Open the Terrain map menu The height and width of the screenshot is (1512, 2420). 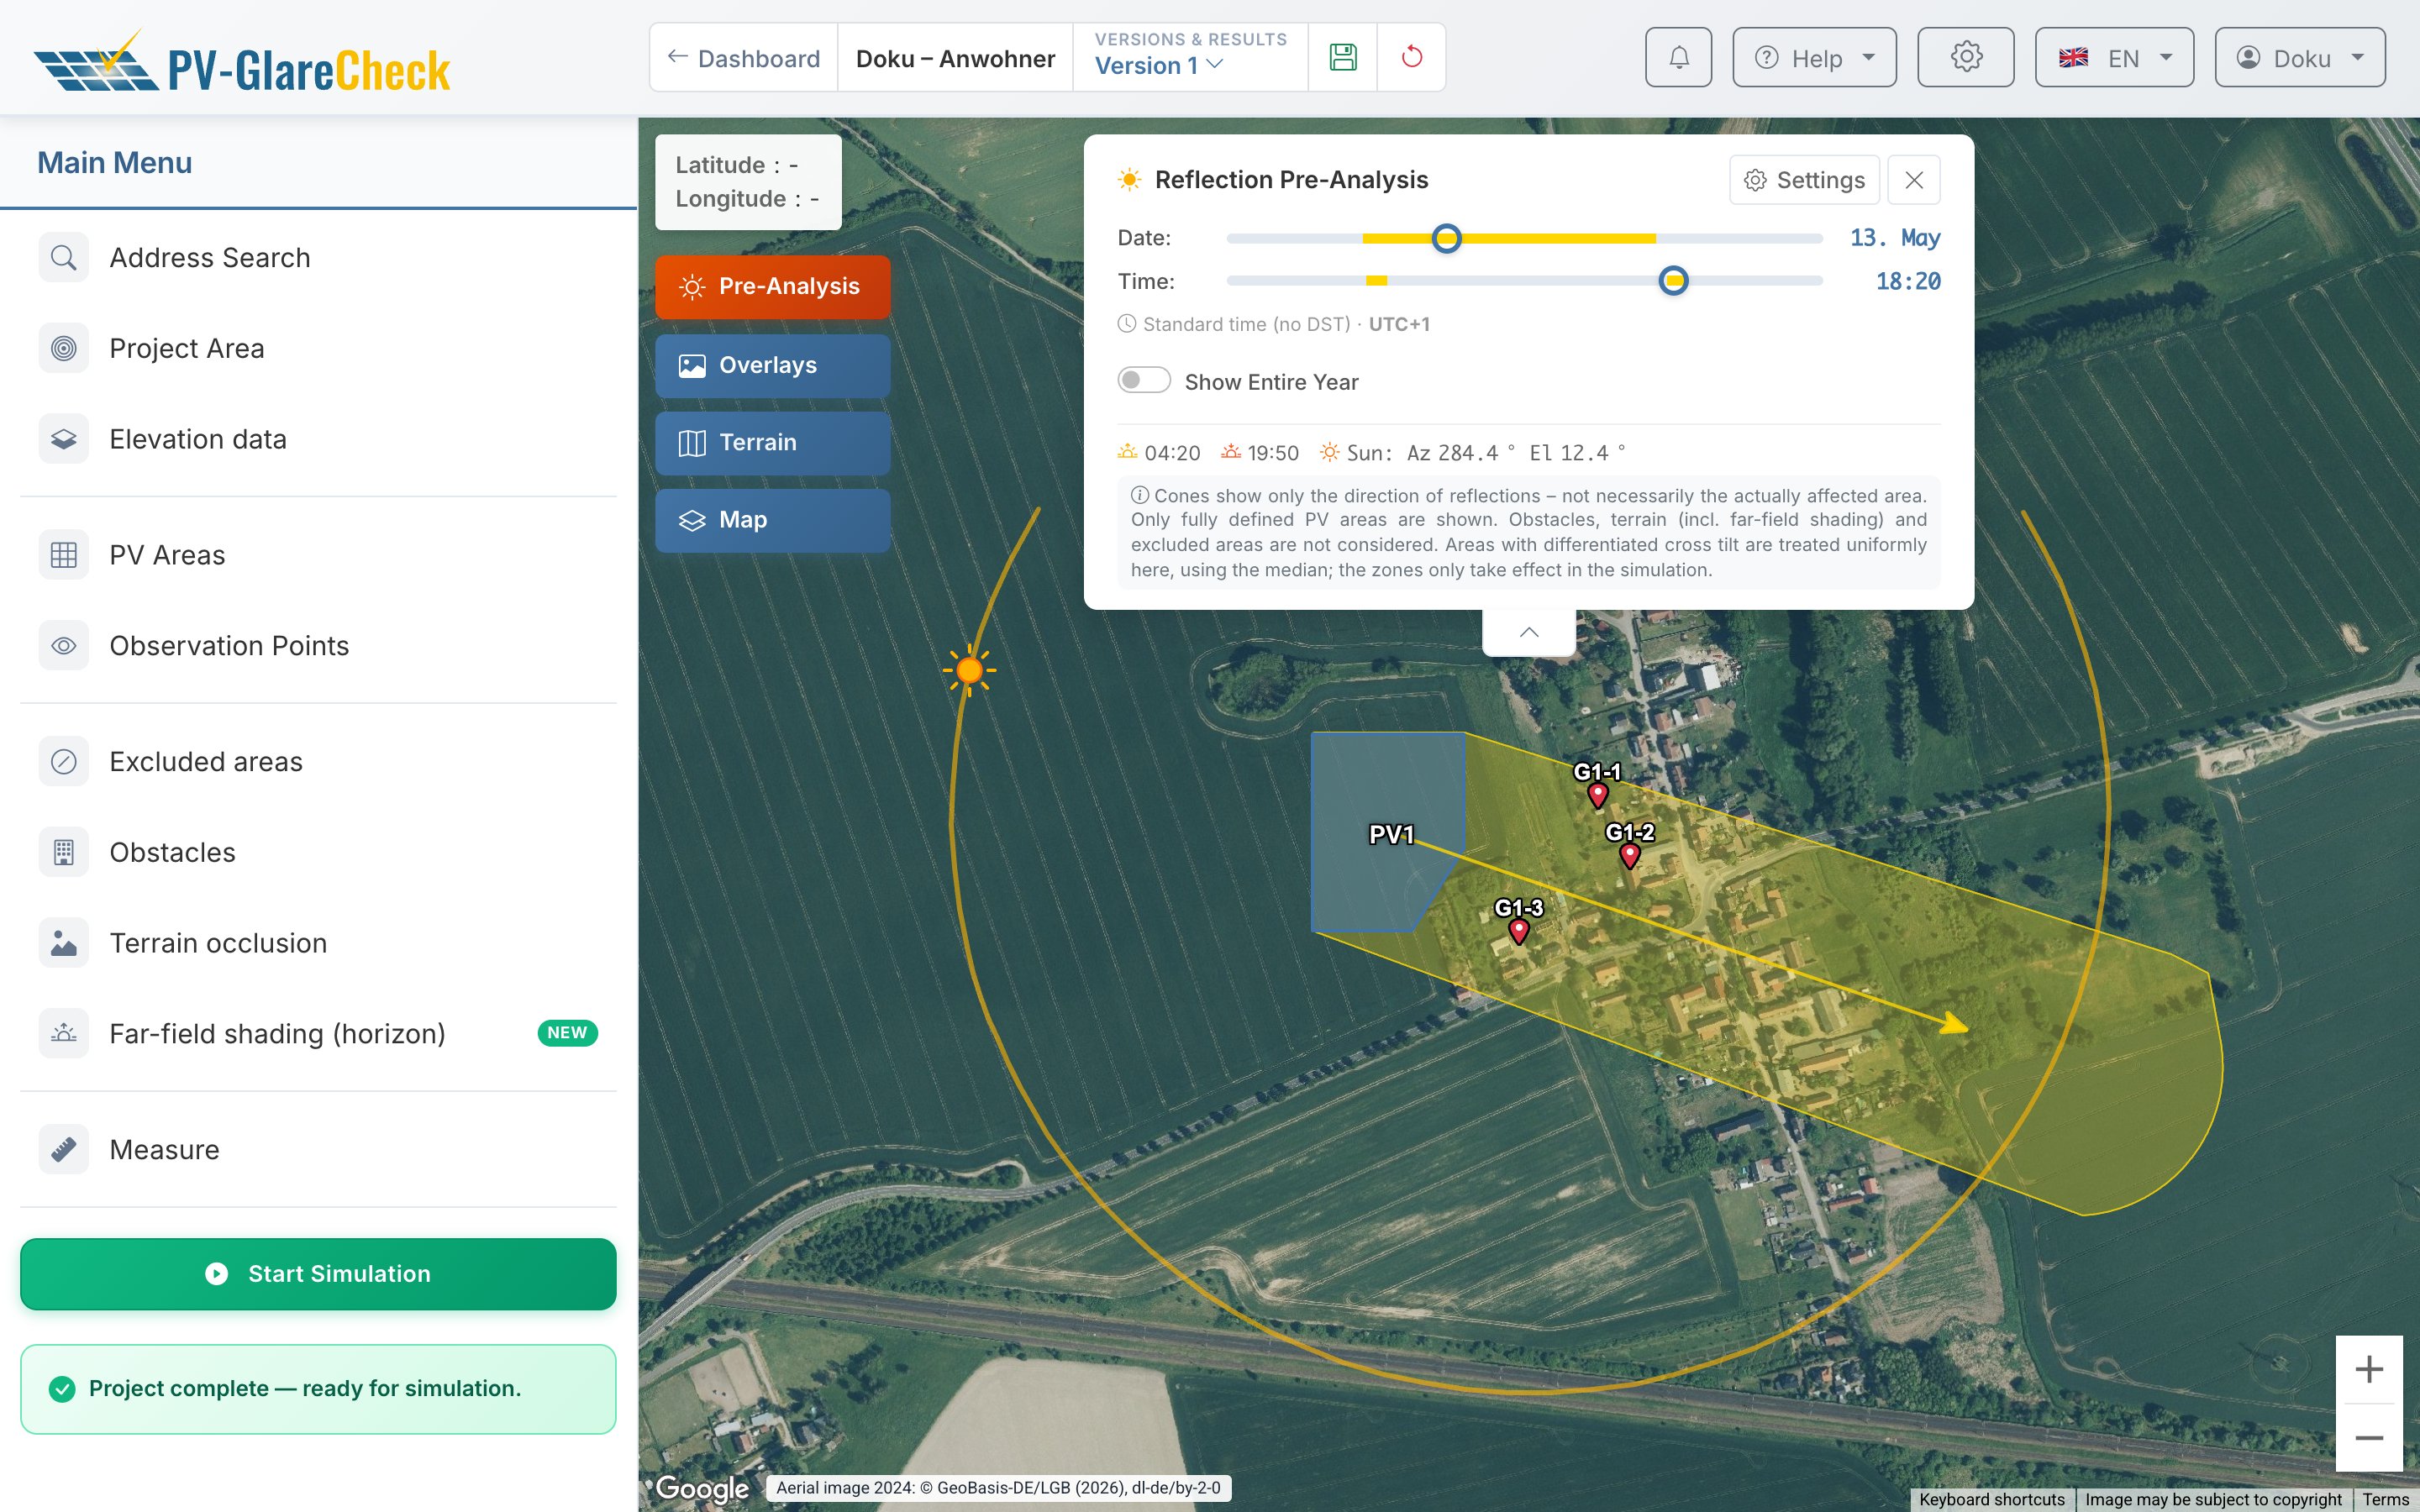[772, 442]
